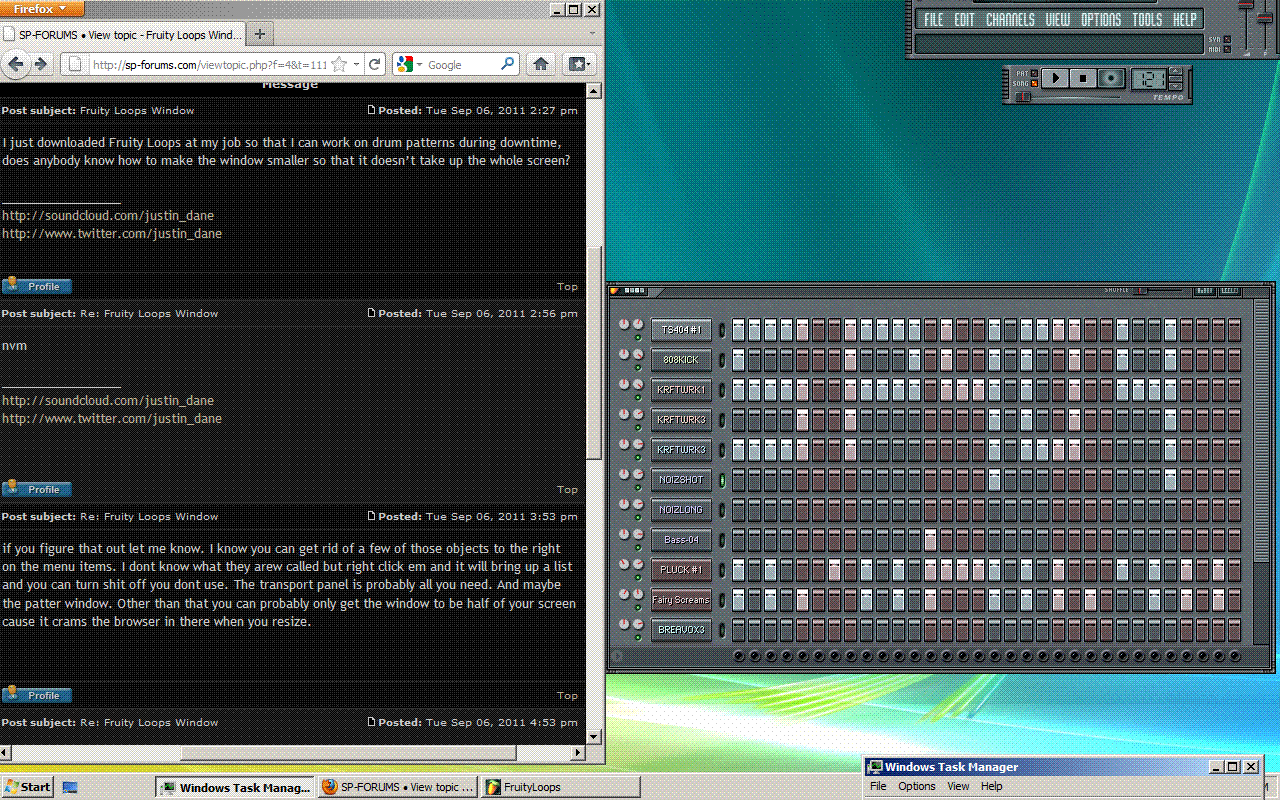Decrease tempo with the down arrow
The height and width of the screenshot is (800, 1280).
(1175, 84)
